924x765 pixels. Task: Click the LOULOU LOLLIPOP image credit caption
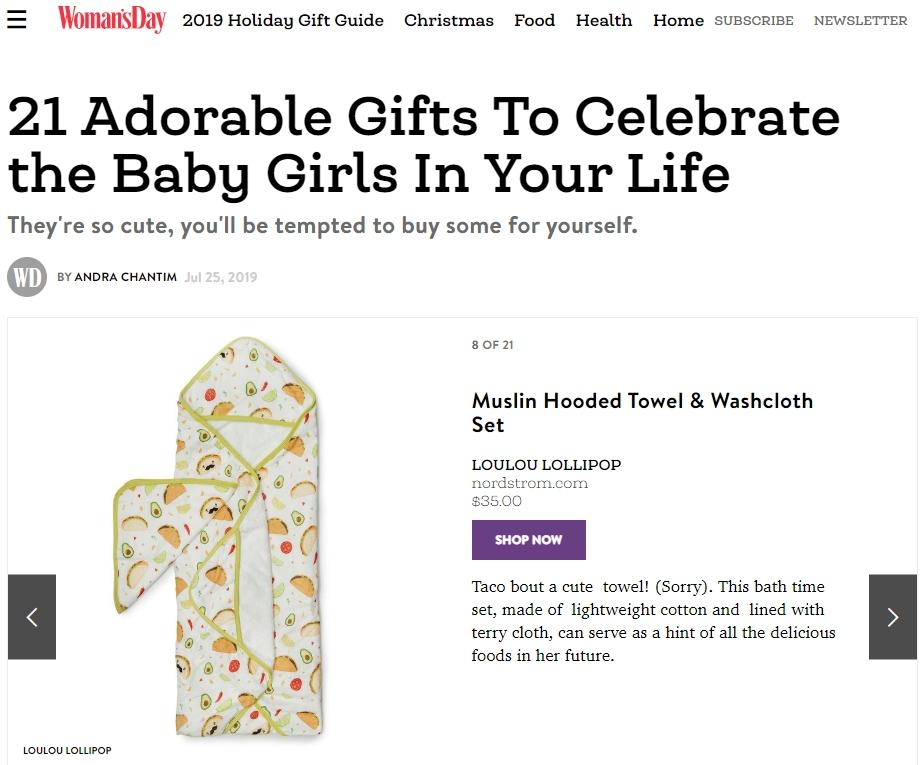coord(67,750)
